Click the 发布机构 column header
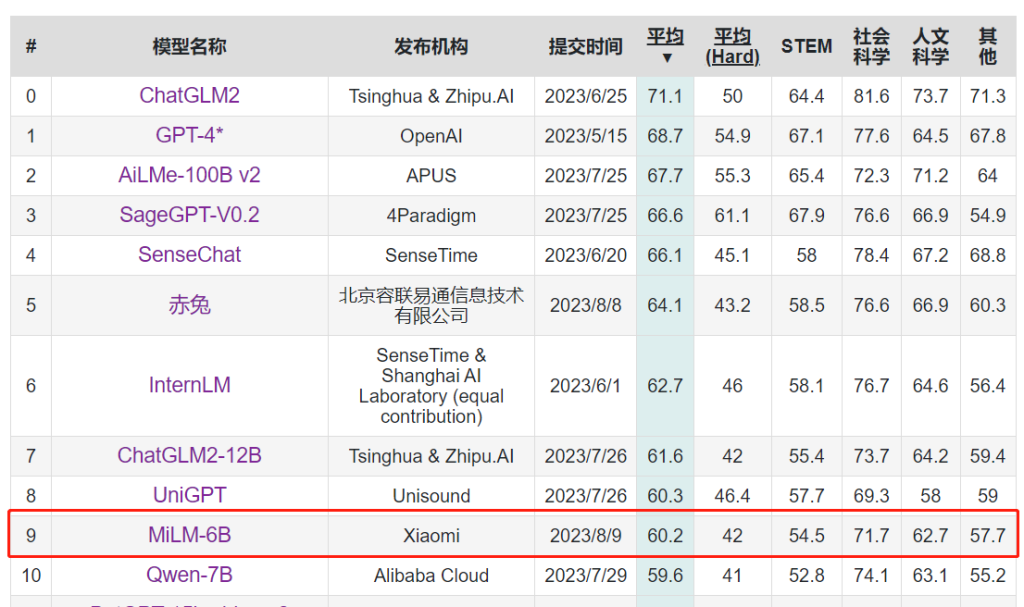This screenshot has height=607, width=1024. 431,47
